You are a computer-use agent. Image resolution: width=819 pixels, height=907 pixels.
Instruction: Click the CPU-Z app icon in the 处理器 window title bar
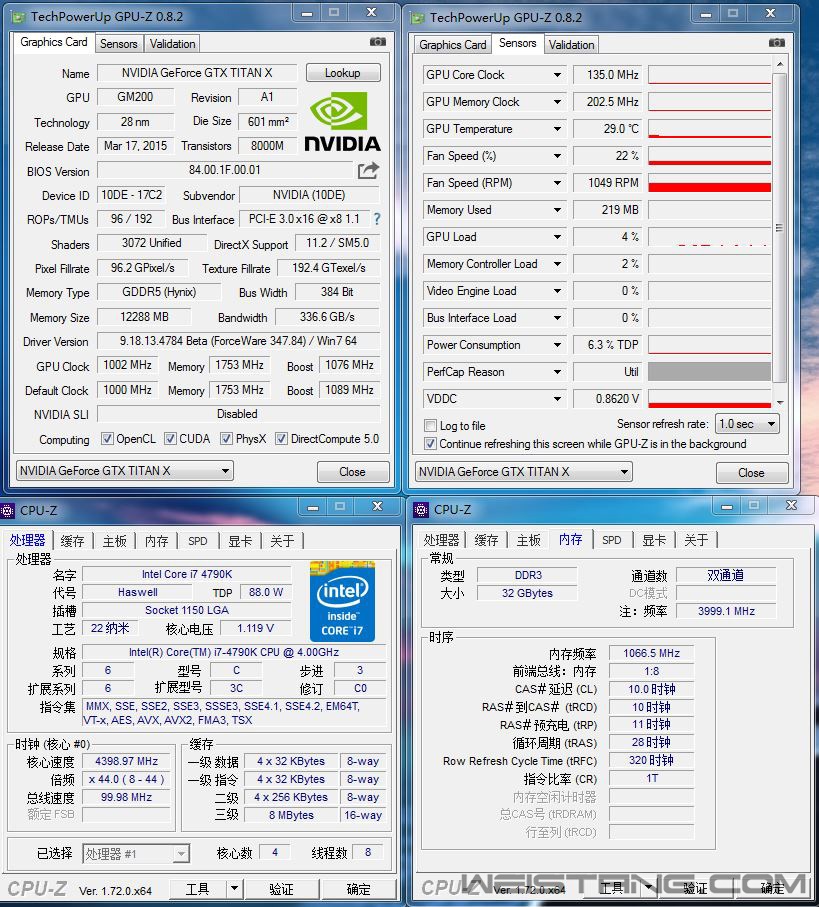coord(8,511)
